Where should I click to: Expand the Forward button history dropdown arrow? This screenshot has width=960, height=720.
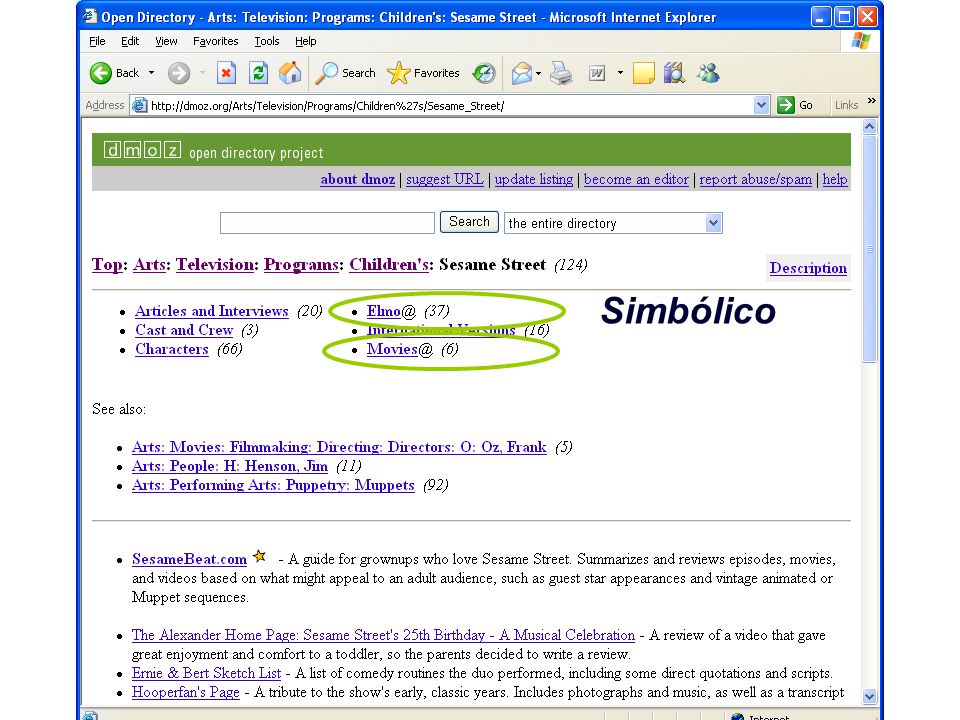[202, 73]
